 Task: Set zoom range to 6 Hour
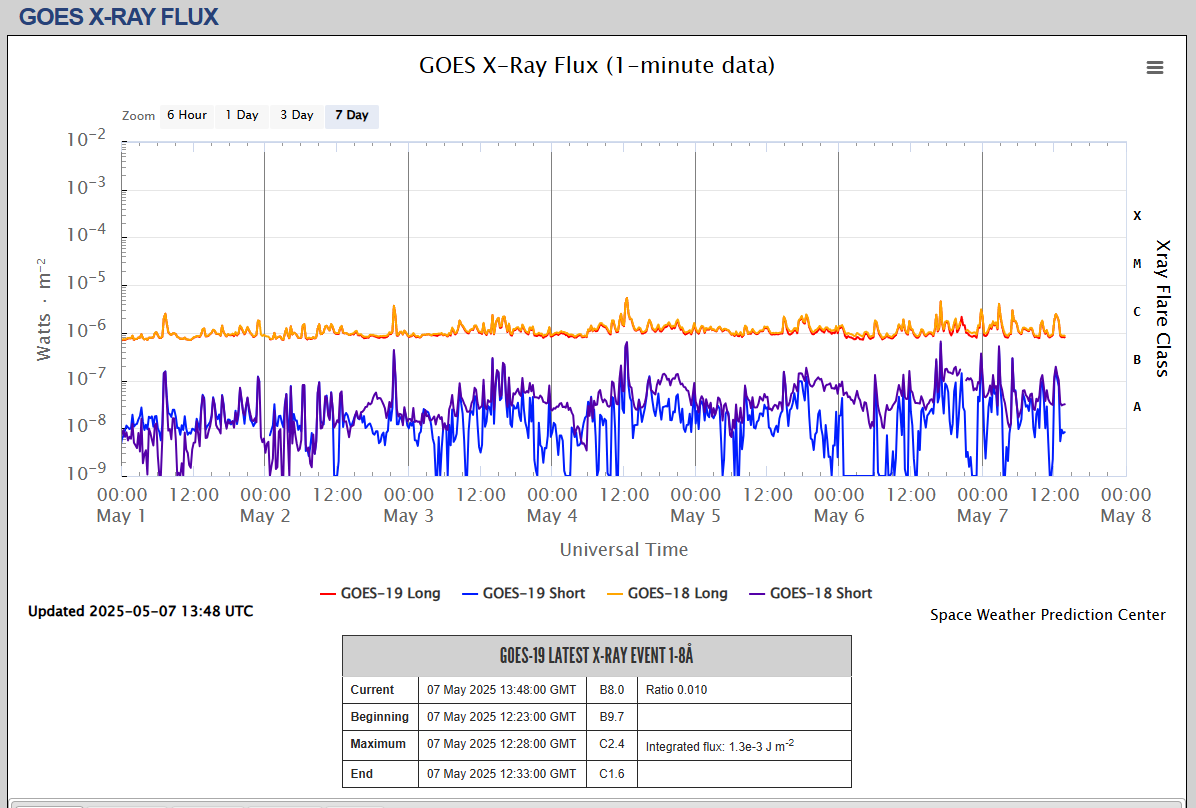coord(187,115)
